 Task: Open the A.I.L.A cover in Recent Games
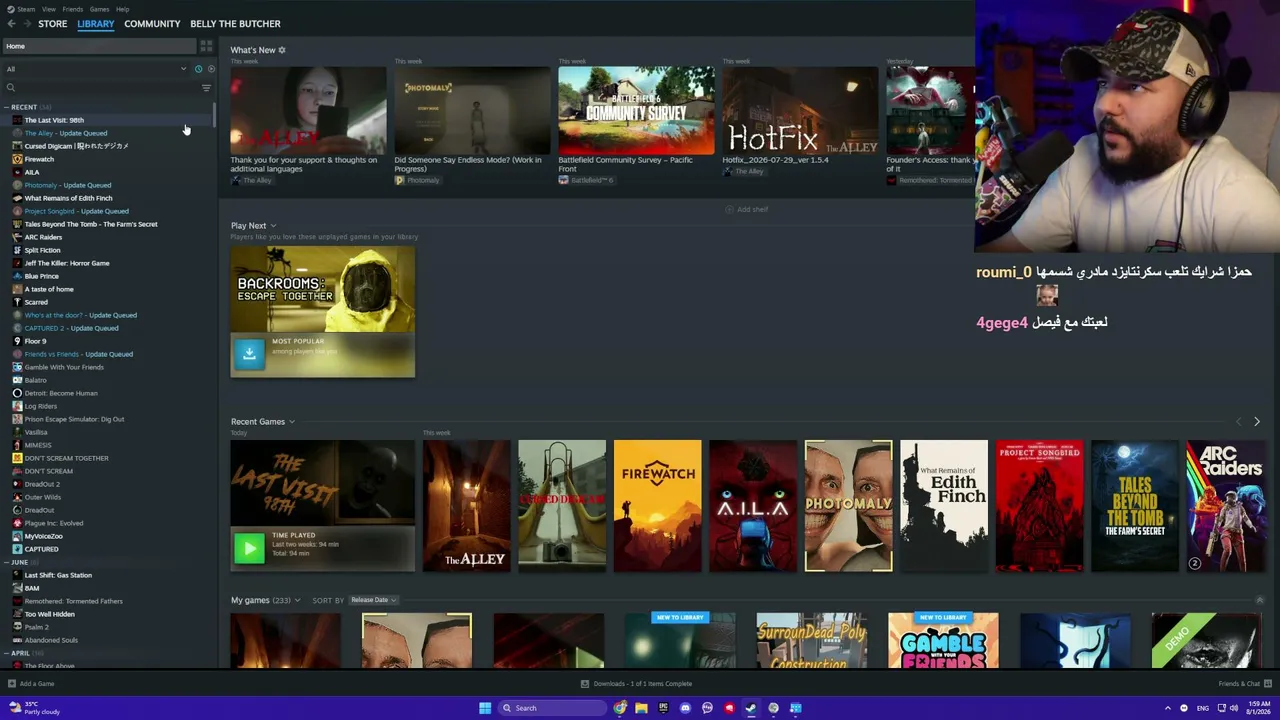753,506
